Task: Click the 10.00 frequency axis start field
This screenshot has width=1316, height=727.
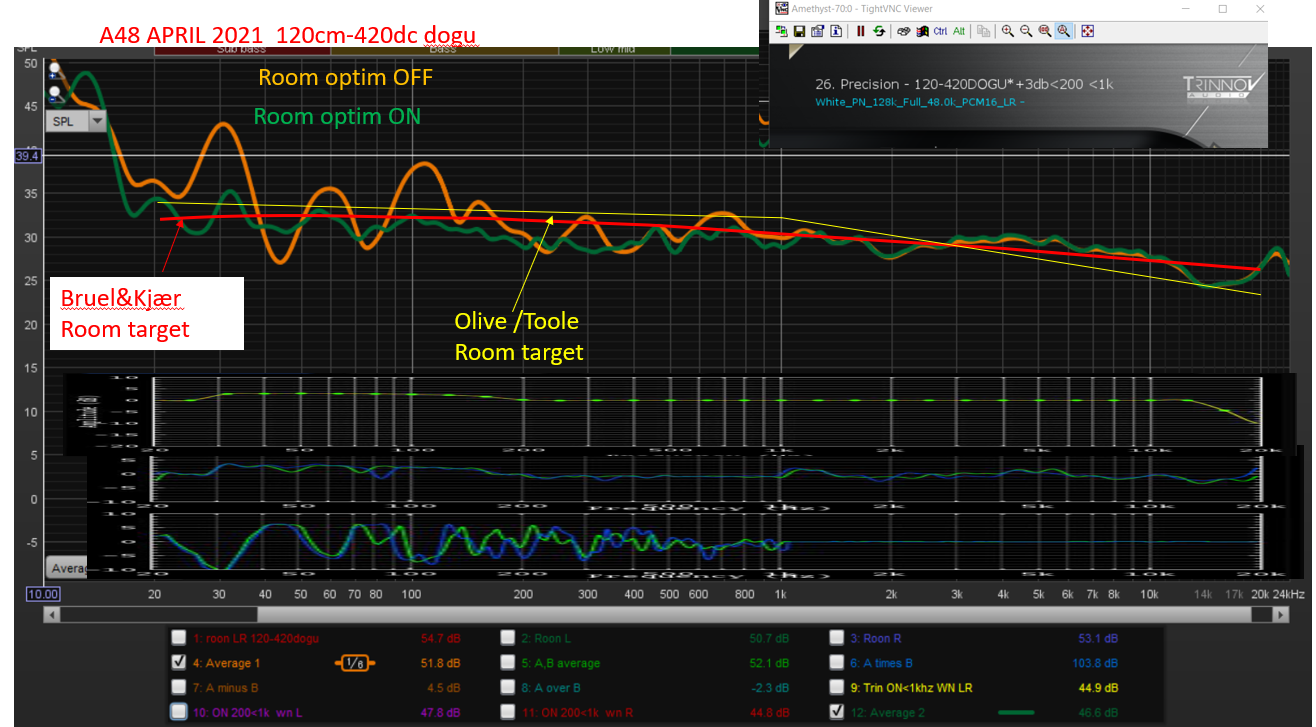Action: point(43,594)
